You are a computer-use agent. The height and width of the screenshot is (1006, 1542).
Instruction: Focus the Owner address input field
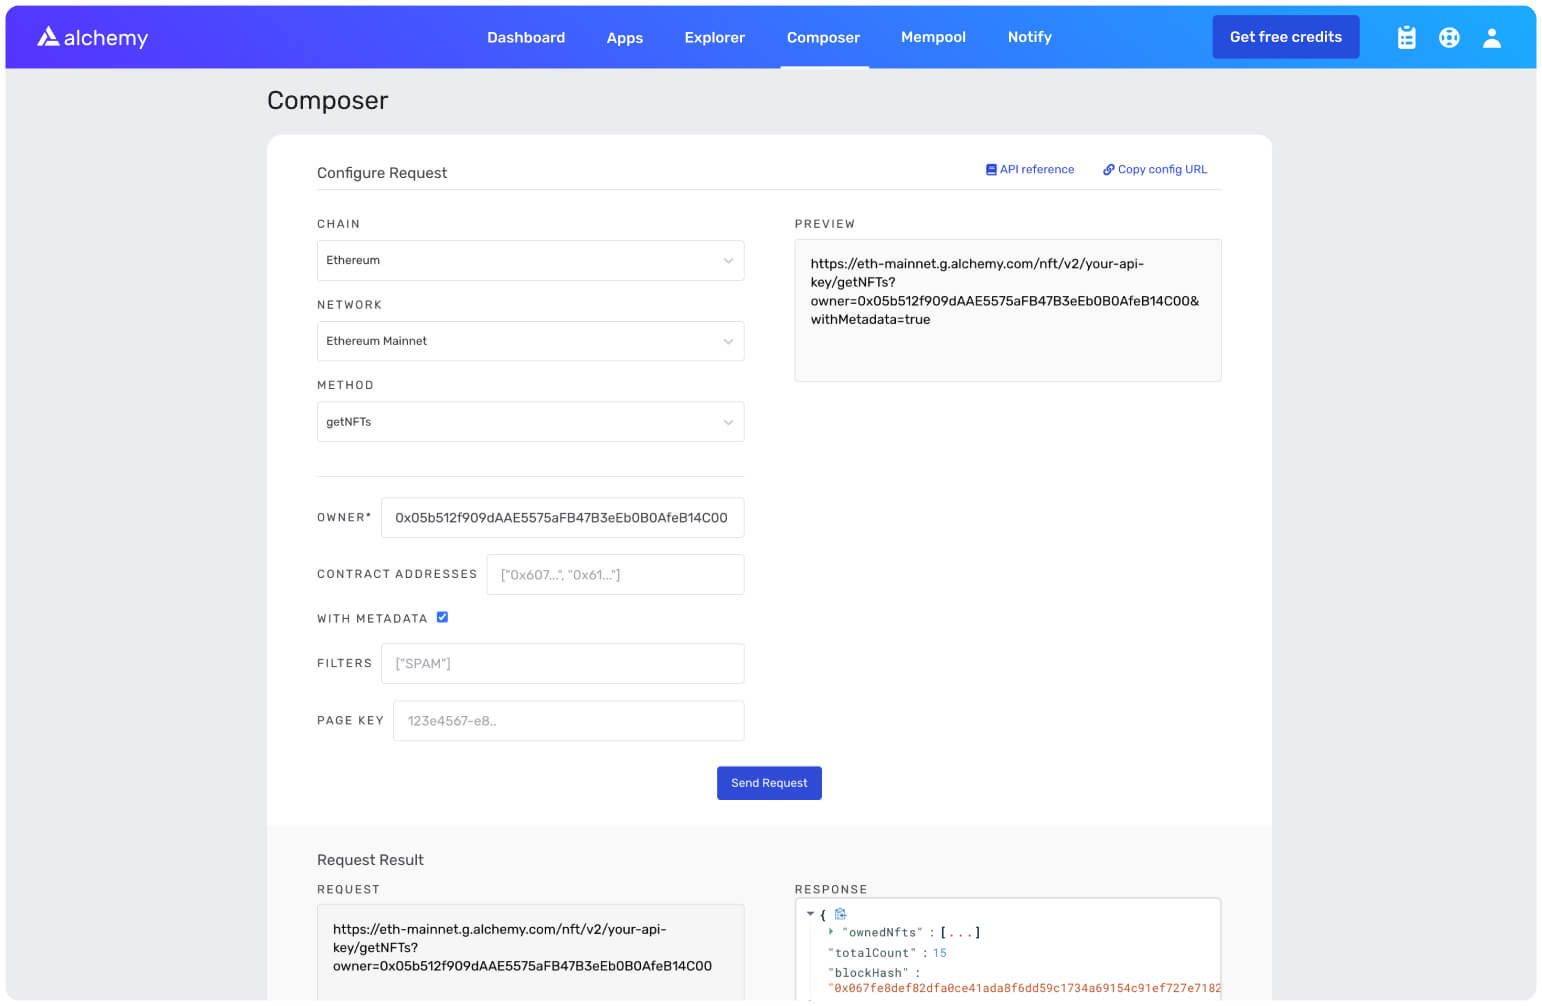coord(562,518)
